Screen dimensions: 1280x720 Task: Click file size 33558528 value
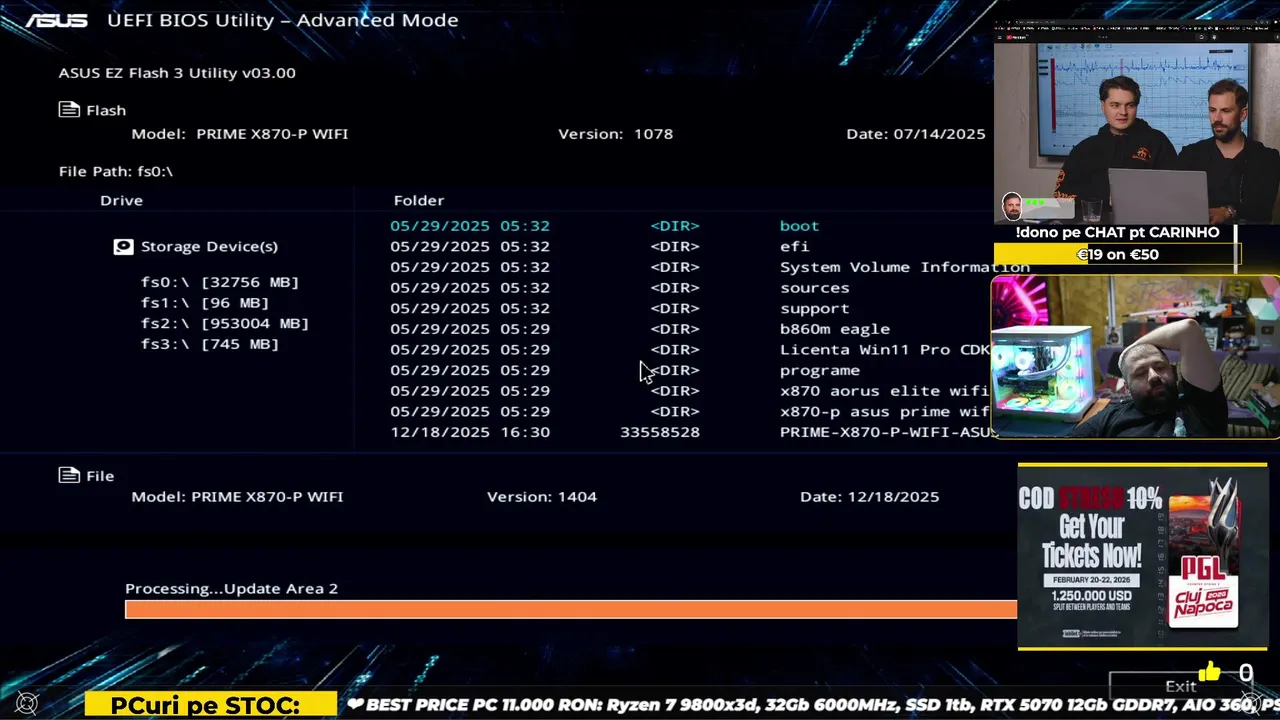(x=660, y=432)
